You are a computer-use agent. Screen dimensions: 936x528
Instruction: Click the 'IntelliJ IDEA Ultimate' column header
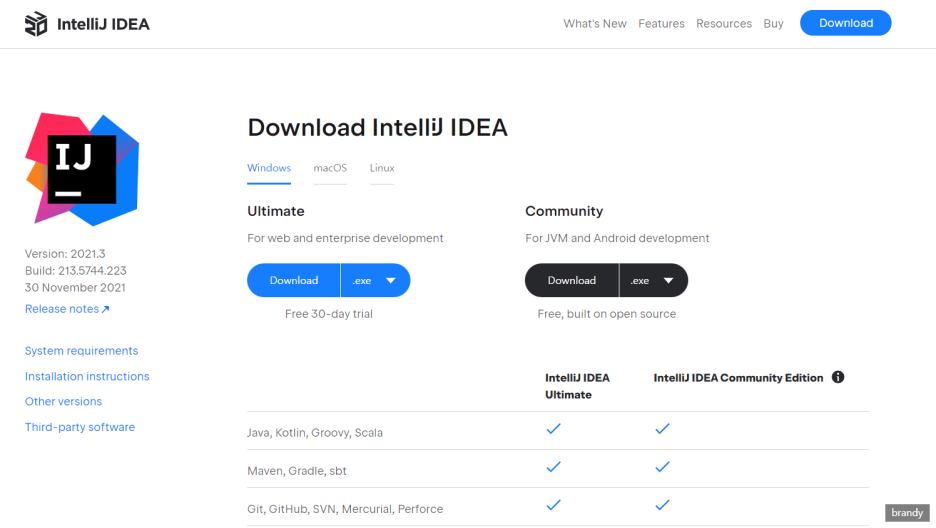point(577,386)
